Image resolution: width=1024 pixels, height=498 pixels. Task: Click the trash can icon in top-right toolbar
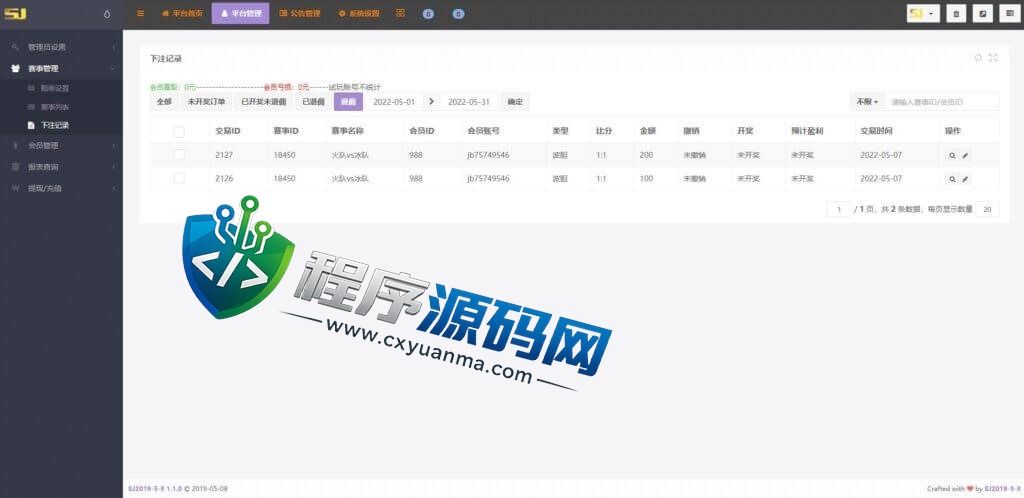pyautogui.click(x=956, y=14)
